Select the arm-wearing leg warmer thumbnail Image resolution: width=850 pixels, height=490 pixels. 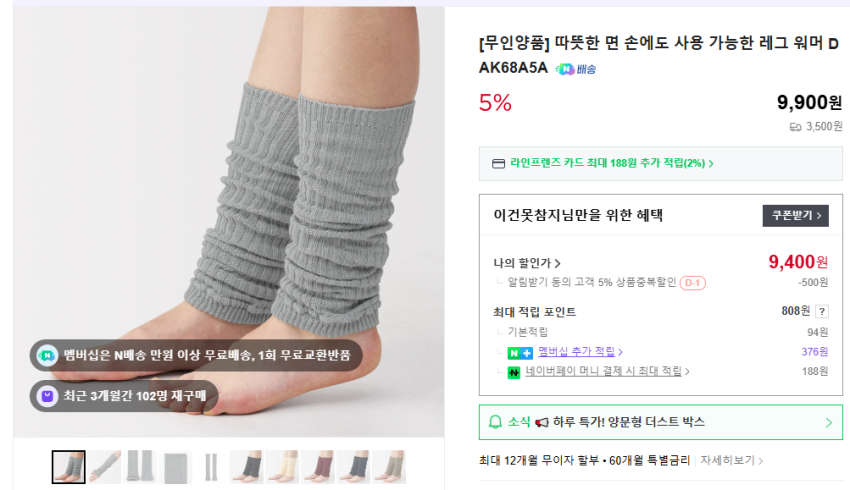[x=105, y=467]
